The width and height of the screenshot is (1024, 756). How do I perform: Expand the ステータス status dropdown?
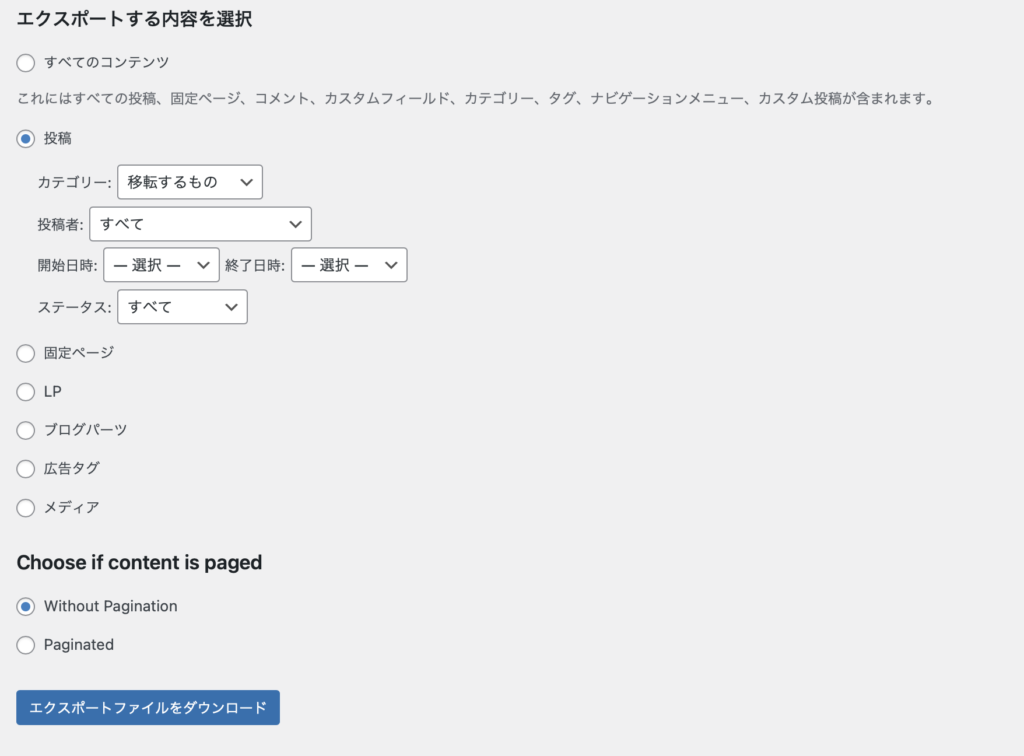182,307
